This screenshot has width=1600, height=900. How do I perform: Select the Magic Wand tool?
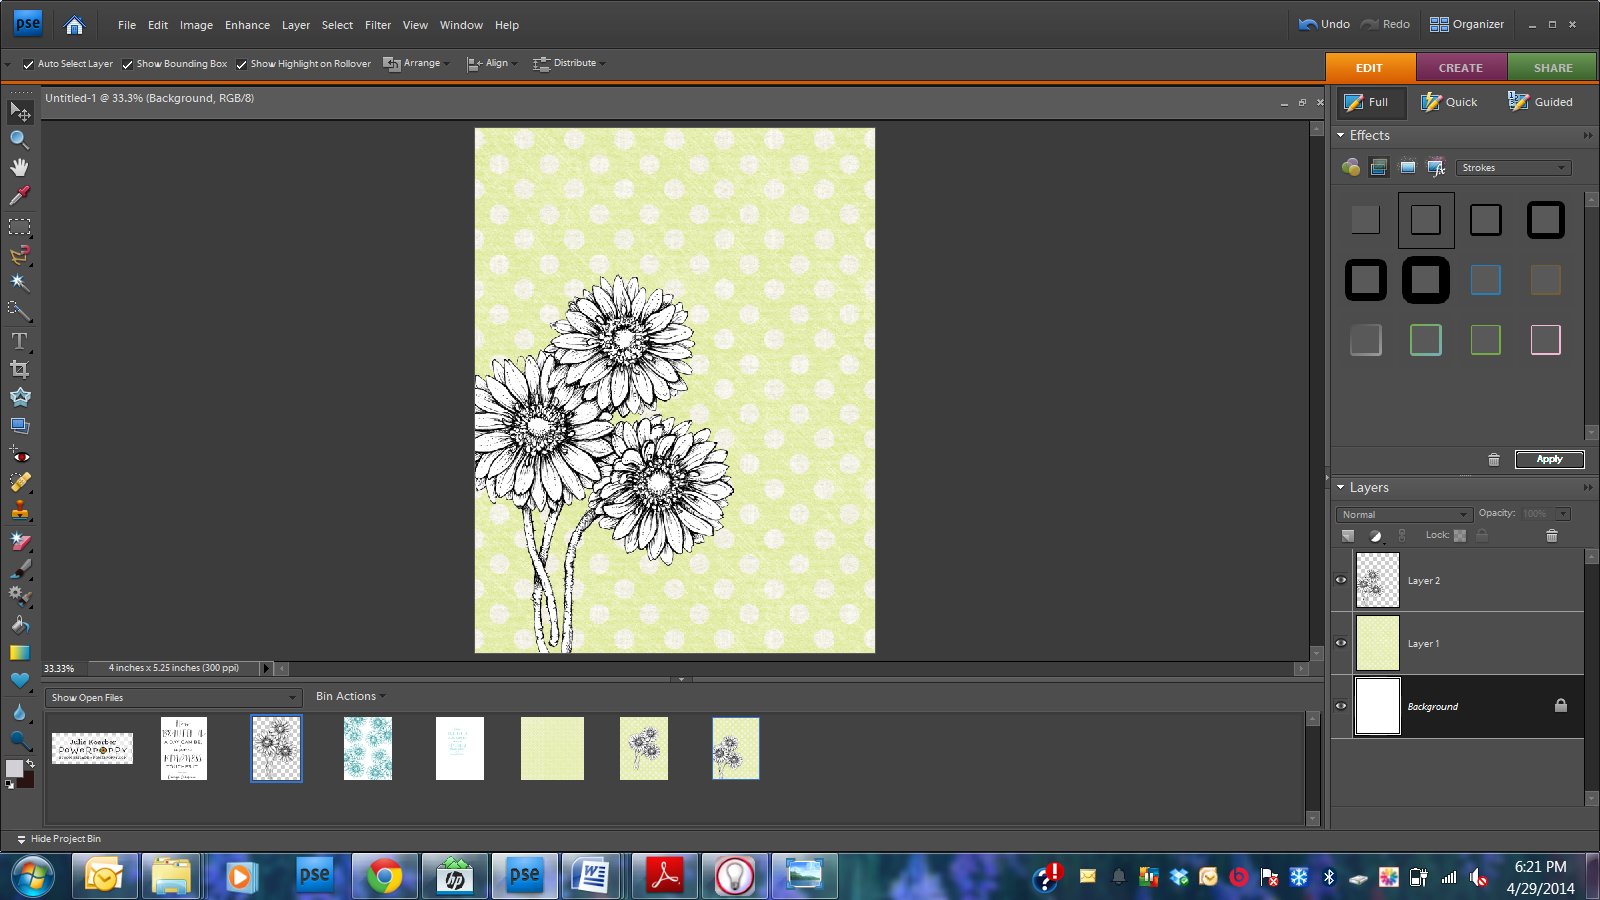coord(19,283)
